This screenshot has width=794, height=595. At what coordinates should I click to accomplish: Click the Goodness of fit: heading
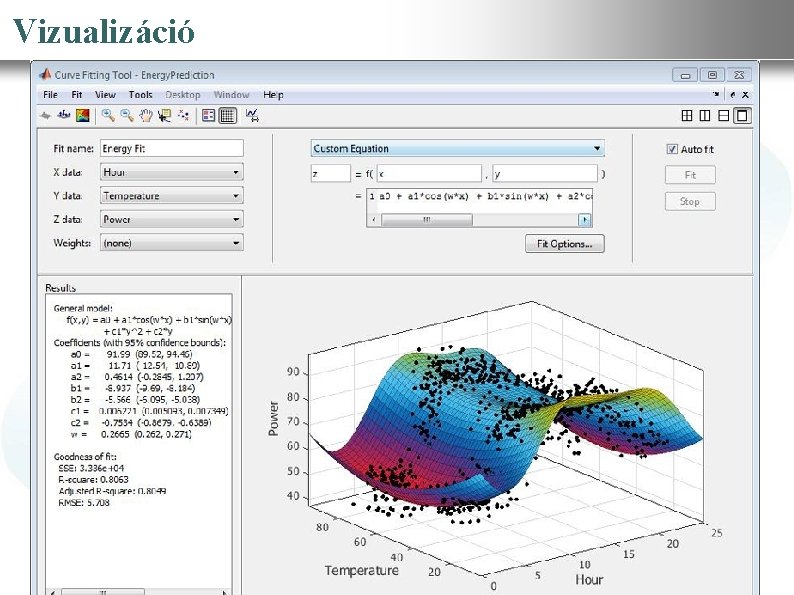[85, 456]
